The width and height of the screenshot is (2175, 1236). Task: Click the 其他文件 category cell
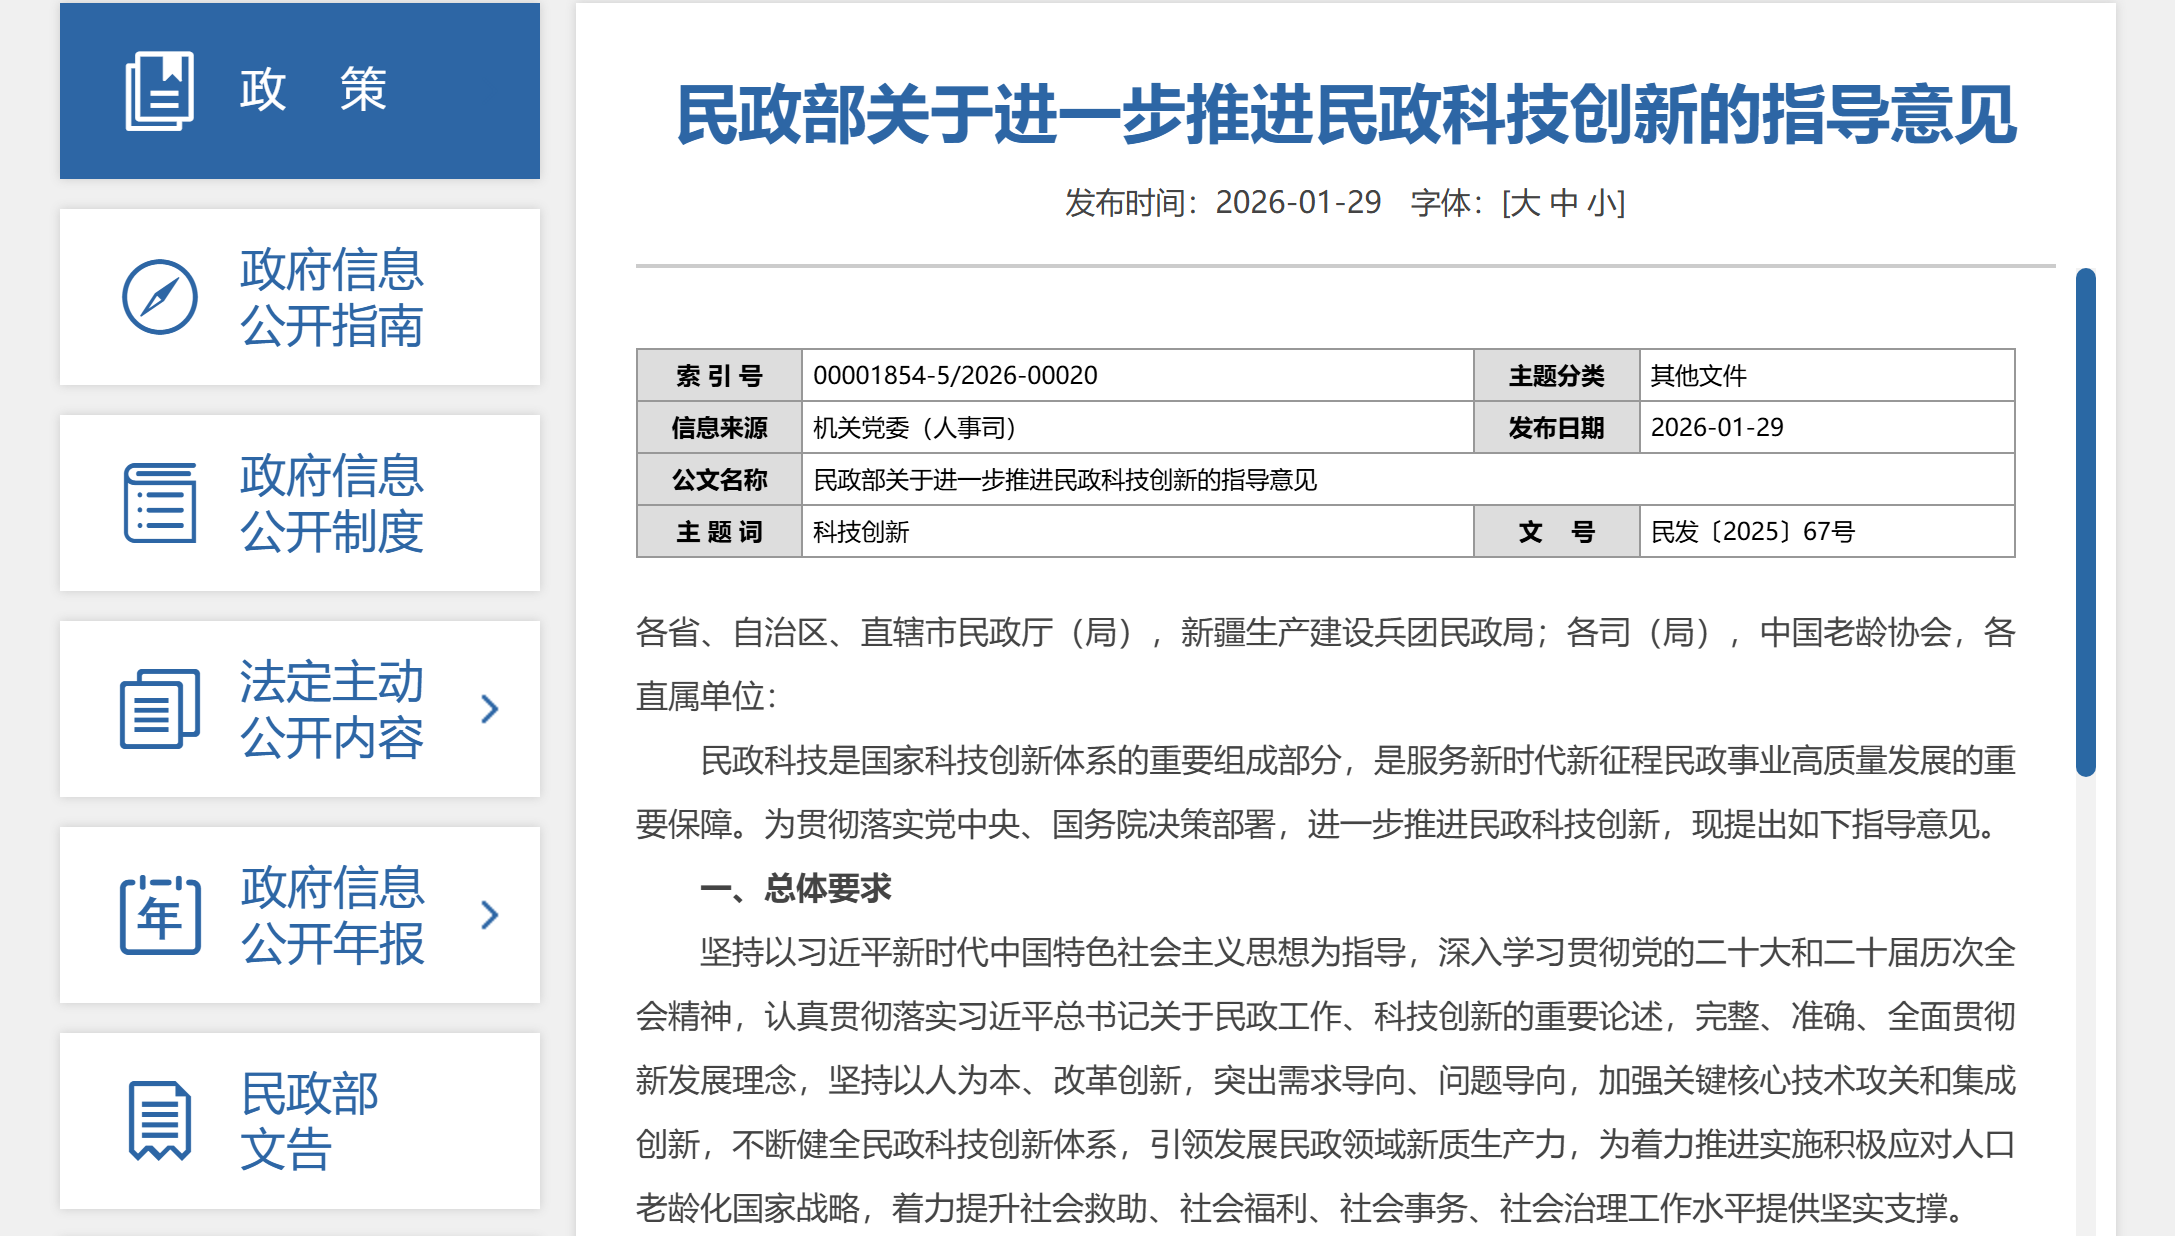click(1827, 375)
